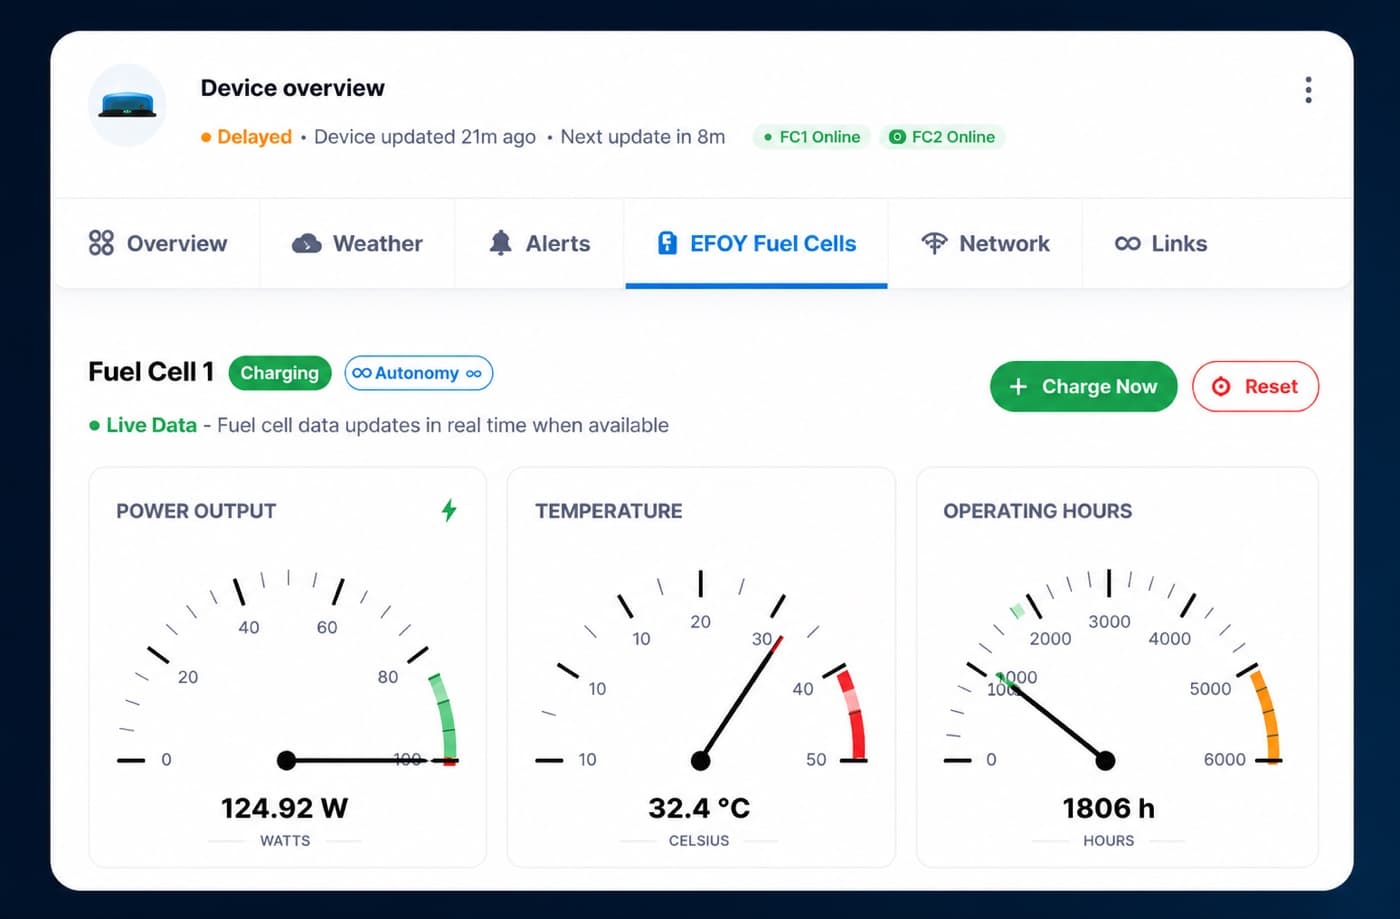The height and width of the screenshot is (919, 1400).
Task: Click the Network tab signal icon
Action: coord(934,243)
